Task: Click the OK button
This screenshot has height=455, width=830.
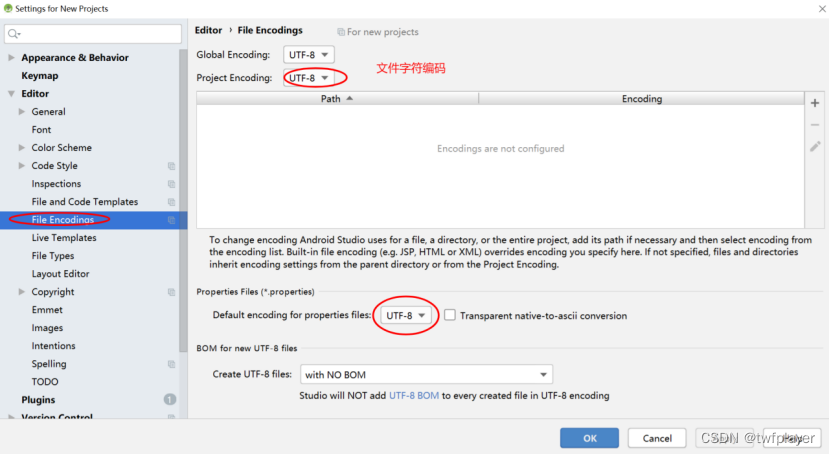Action: [x=590, y=438]
